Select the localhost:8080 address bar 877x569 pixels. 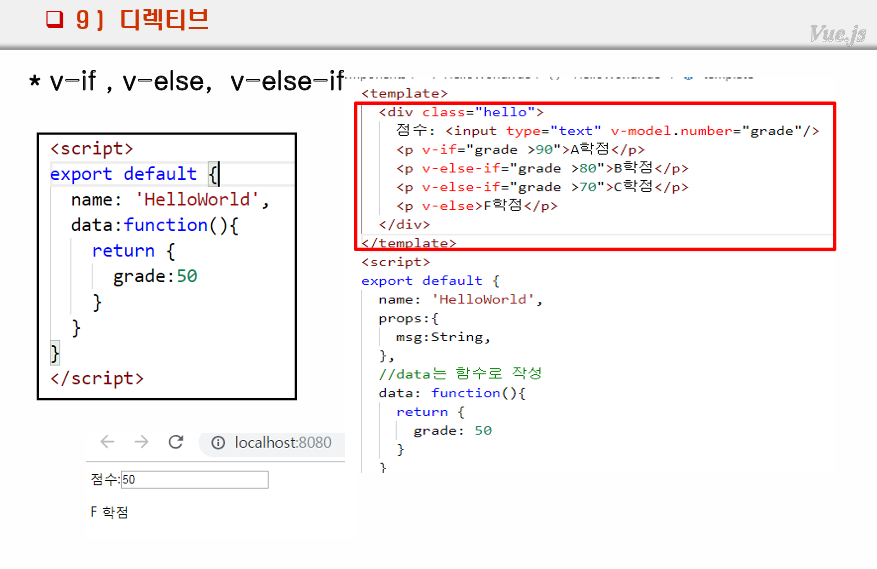[x=272, y=443]
